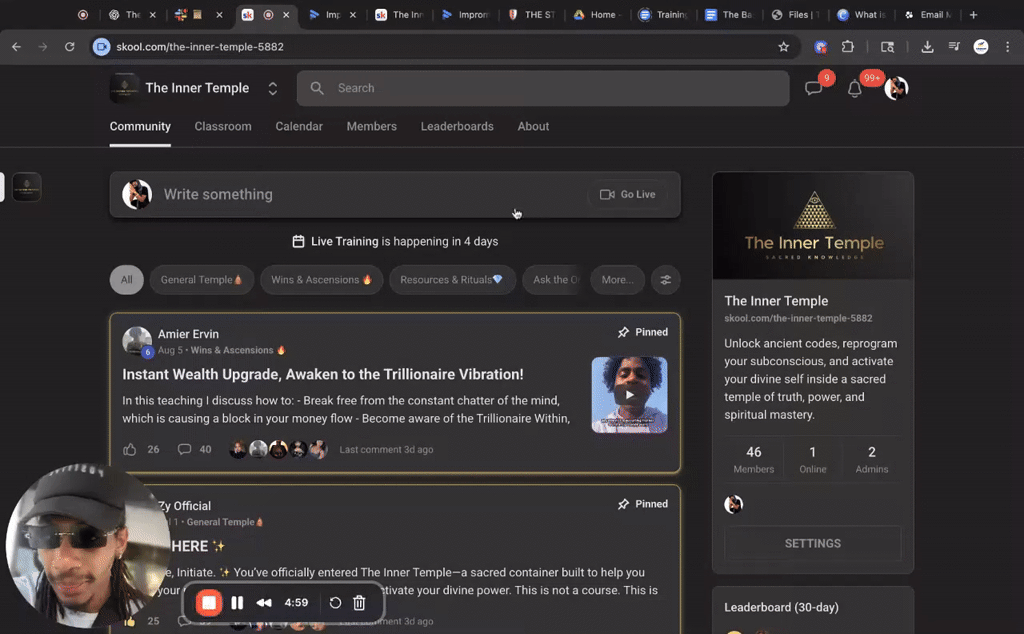Filter posts by Resources & Rituals
Image resolution: width=1024 pixels, height=634 pixels.
(x=452, y=280)
